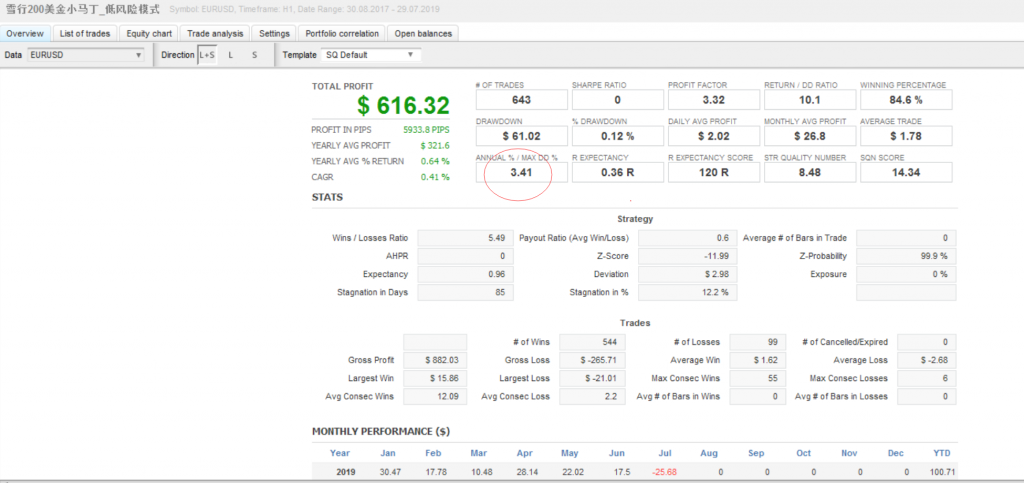Image resolution: width=1024 pixels, height=483 pixels.
Task: Go to the Equity chart tab
Action: (x=150, y=33)
